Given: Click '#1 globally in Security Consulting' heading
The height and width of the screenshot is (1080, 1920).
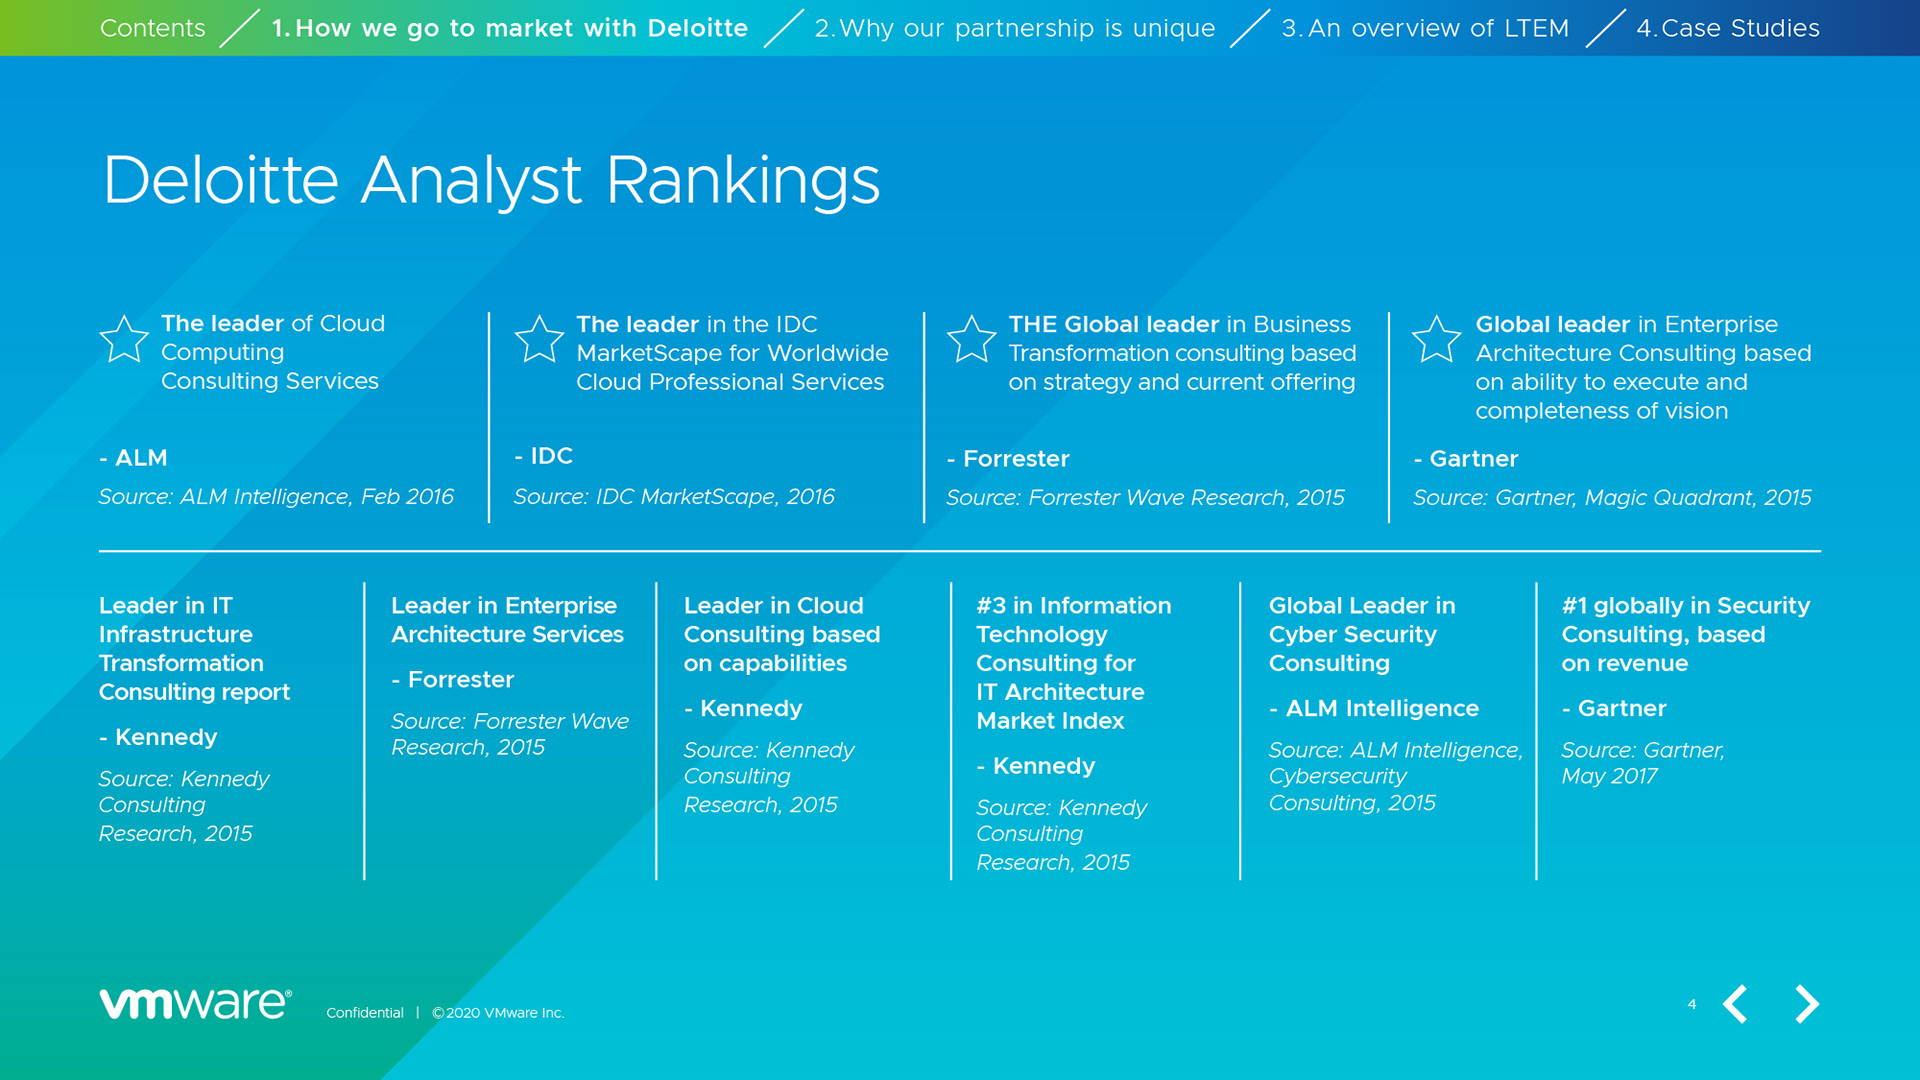Looking at the screenshot, I should click(1685, 634).
